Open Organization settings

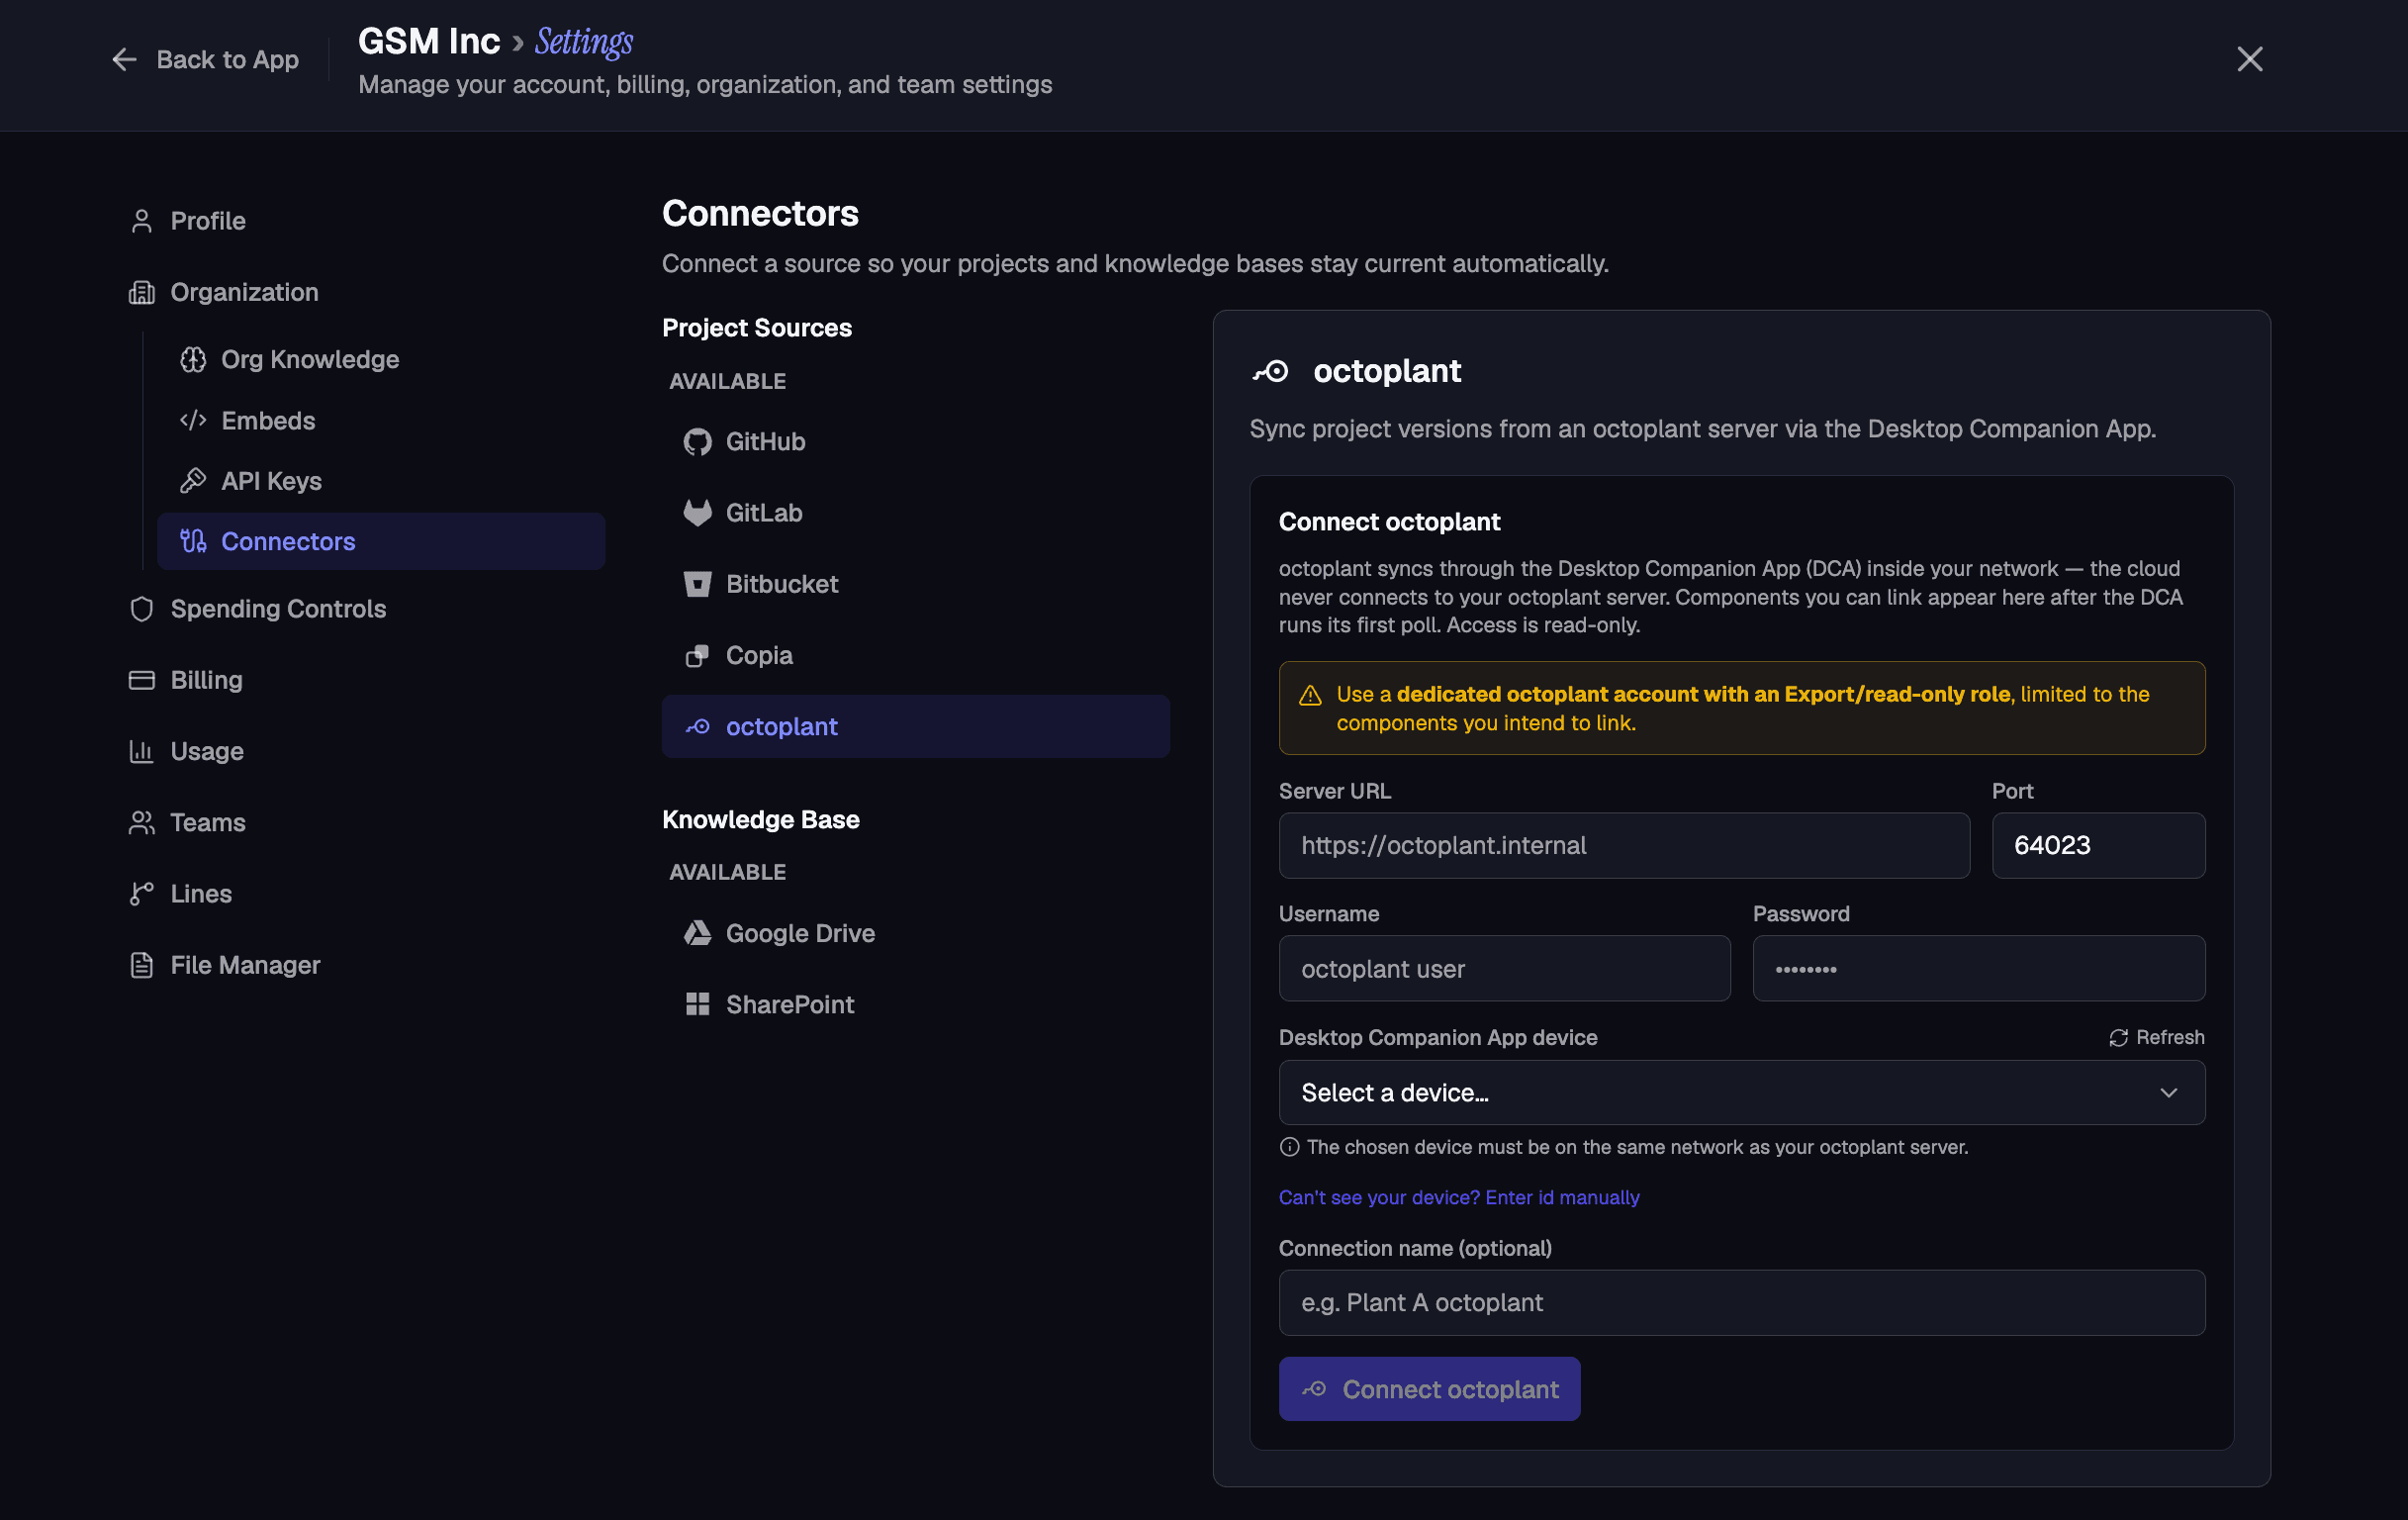(x=244, y=292)
